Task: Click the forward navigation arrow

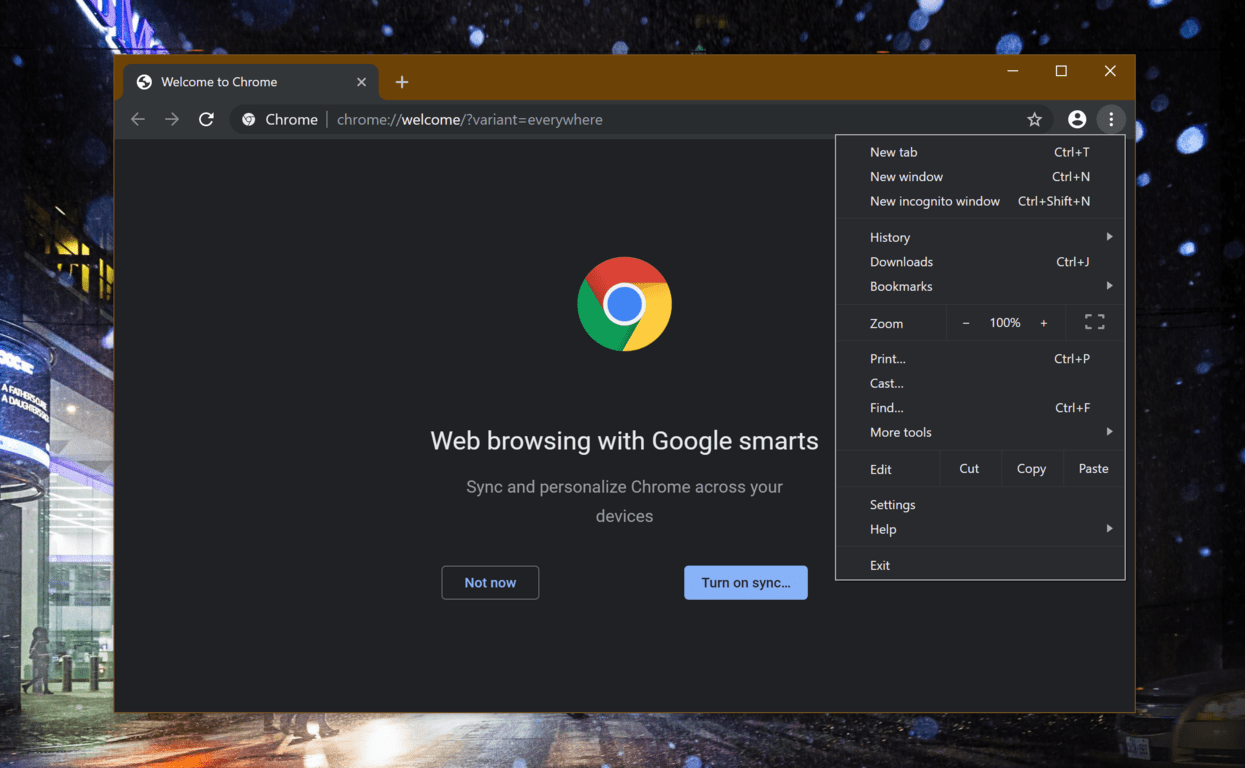Action: point(172,120)
